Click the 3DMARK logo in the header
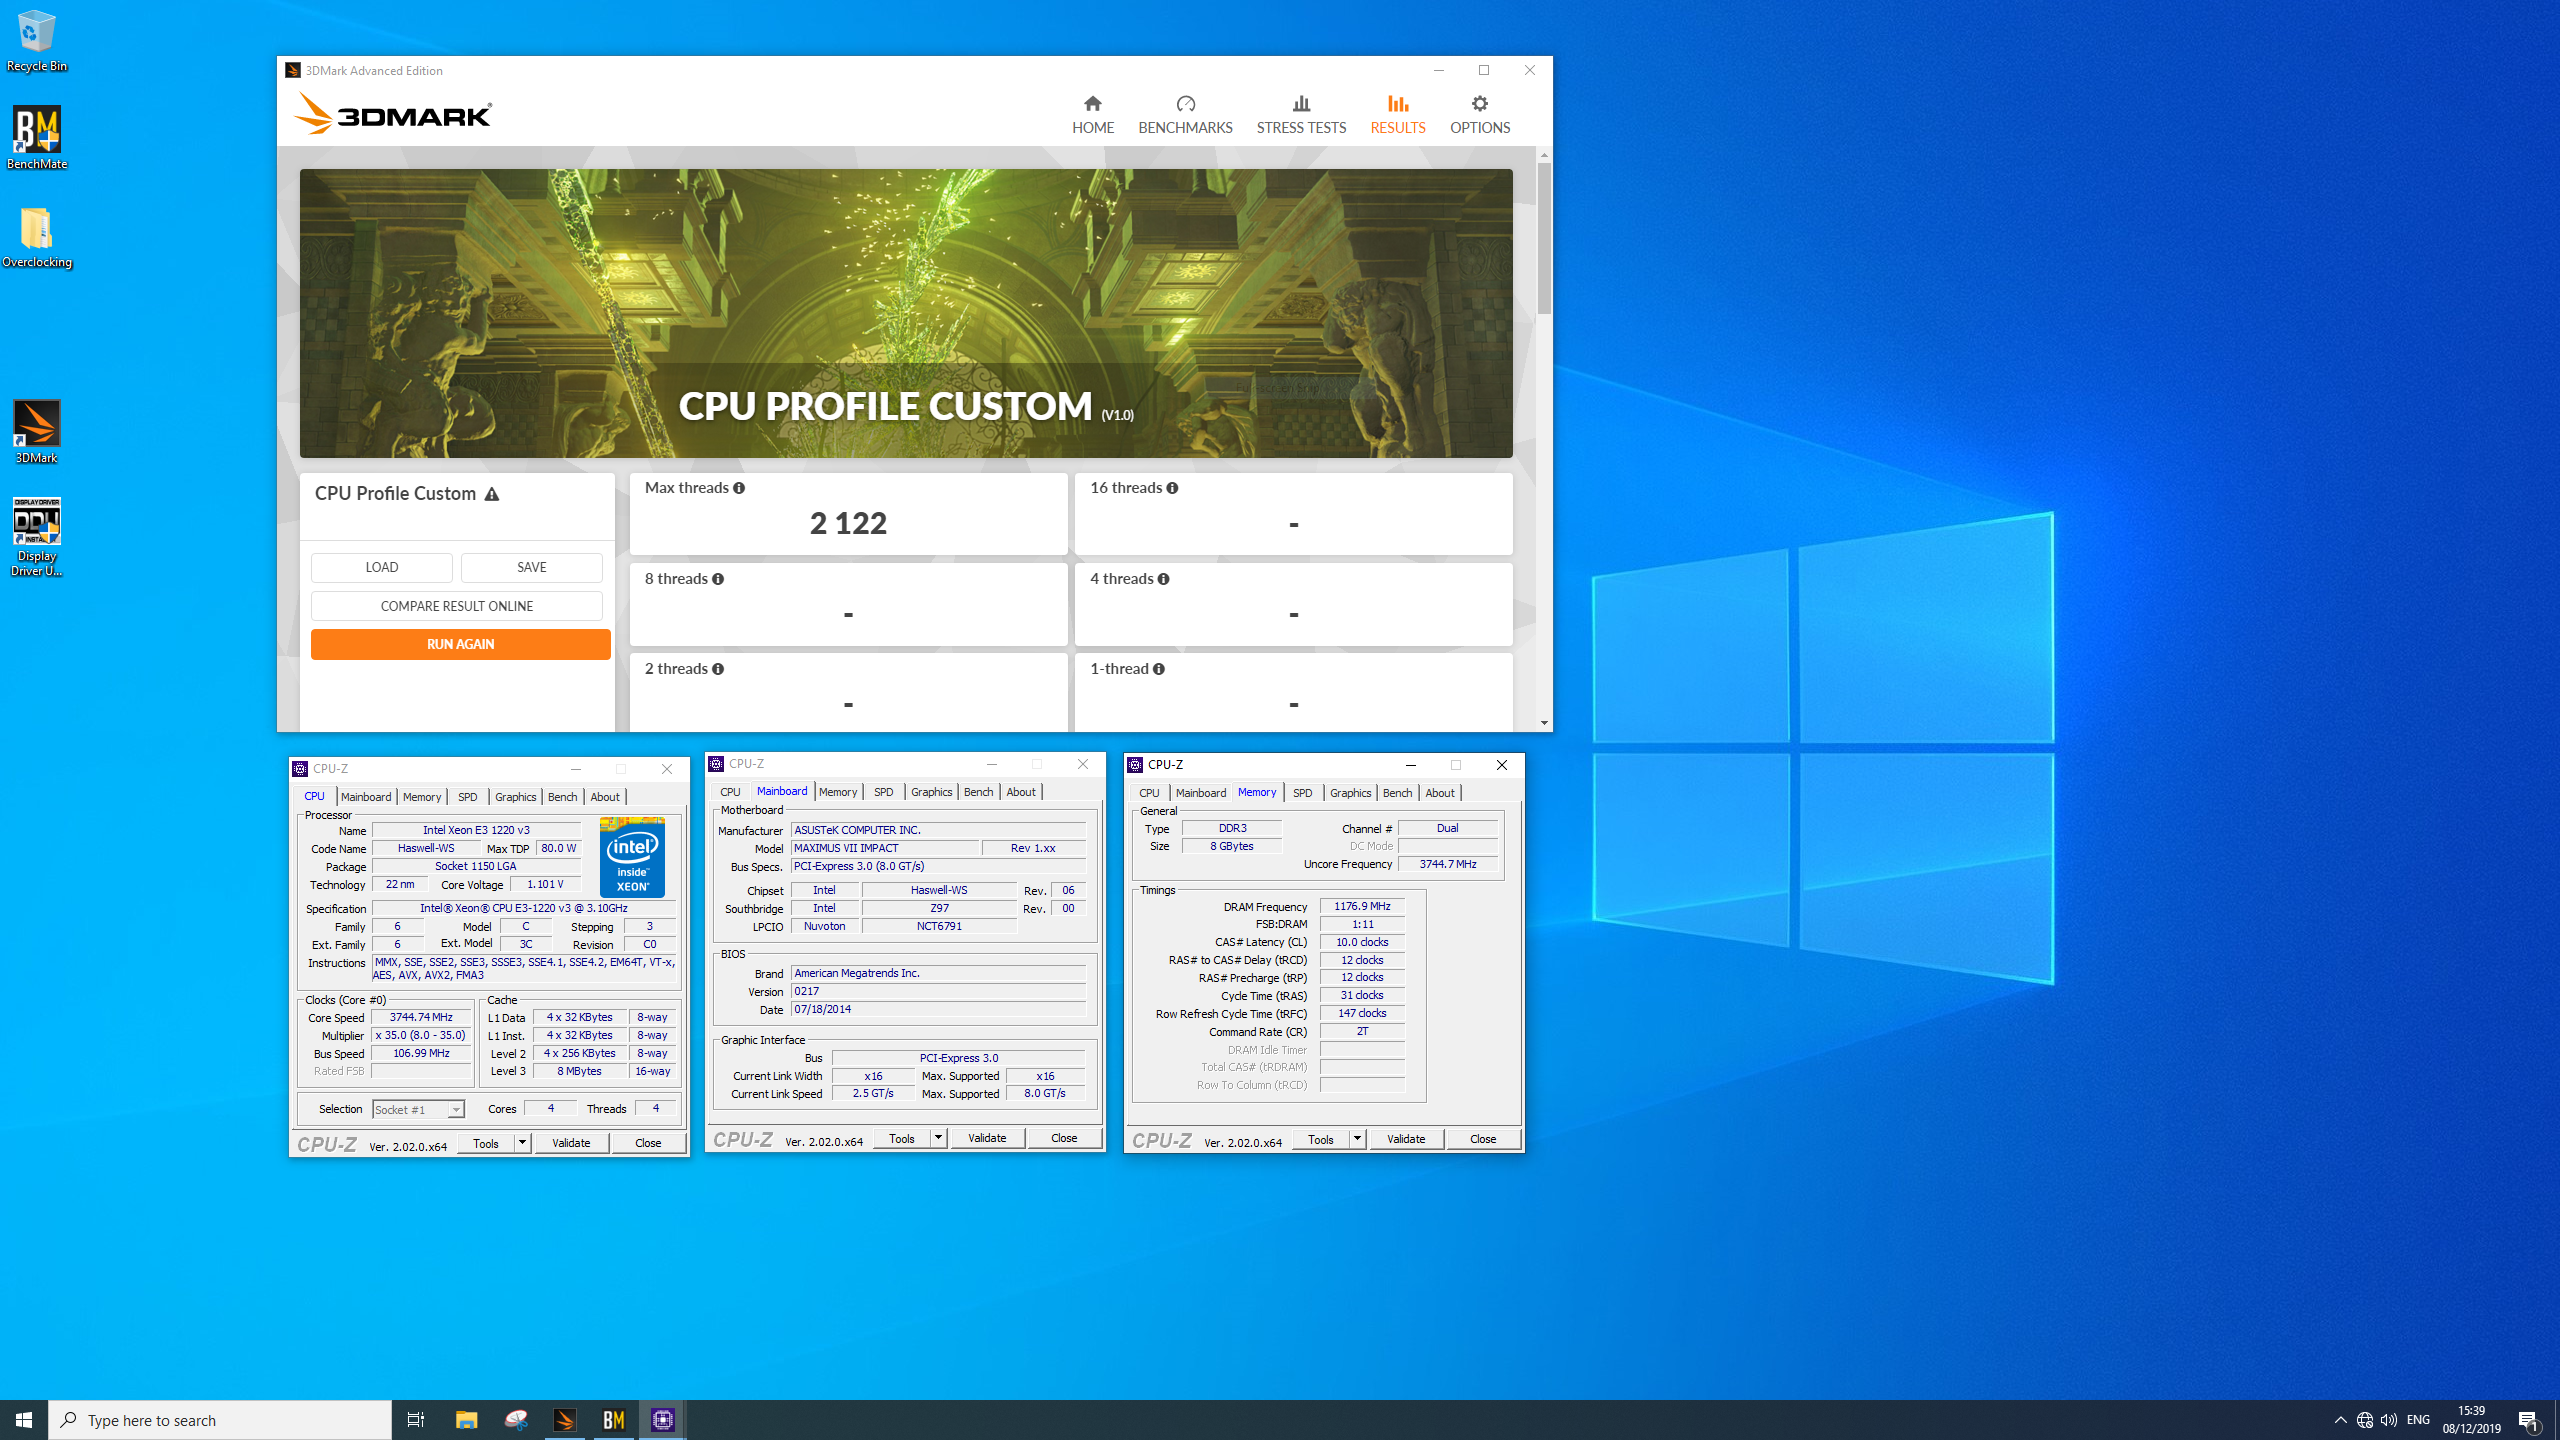The height and width of the screenshot is (1440, 2560). point(392,114)
